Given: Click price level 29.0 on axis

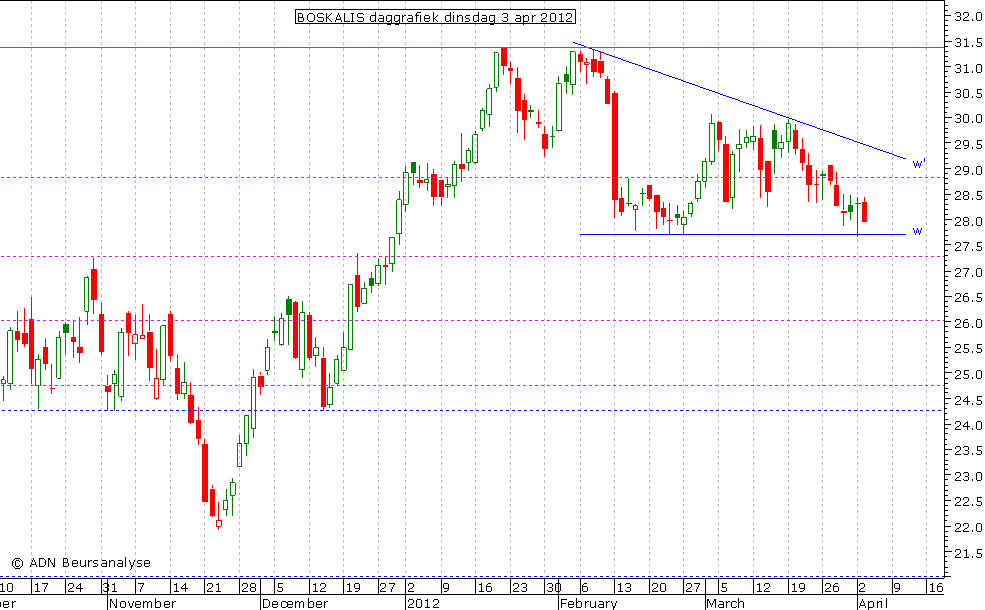Looking at the screenshot, I should 968,170.
